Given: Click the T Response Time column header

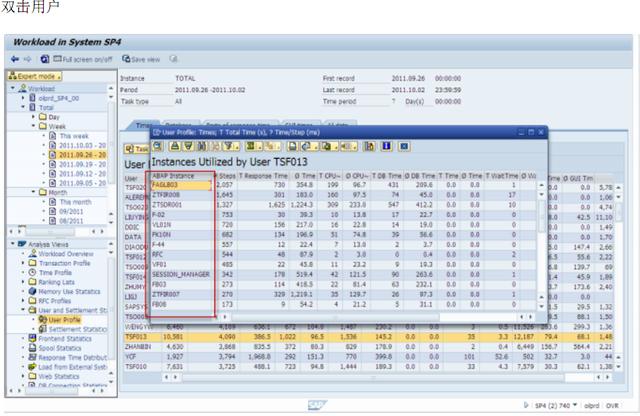Looking at the screenshot, I should tap(263, 176).
